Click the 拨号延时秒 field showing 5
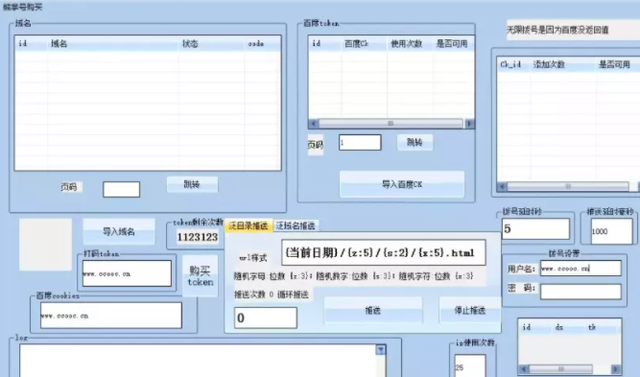 tap(536, 229)
